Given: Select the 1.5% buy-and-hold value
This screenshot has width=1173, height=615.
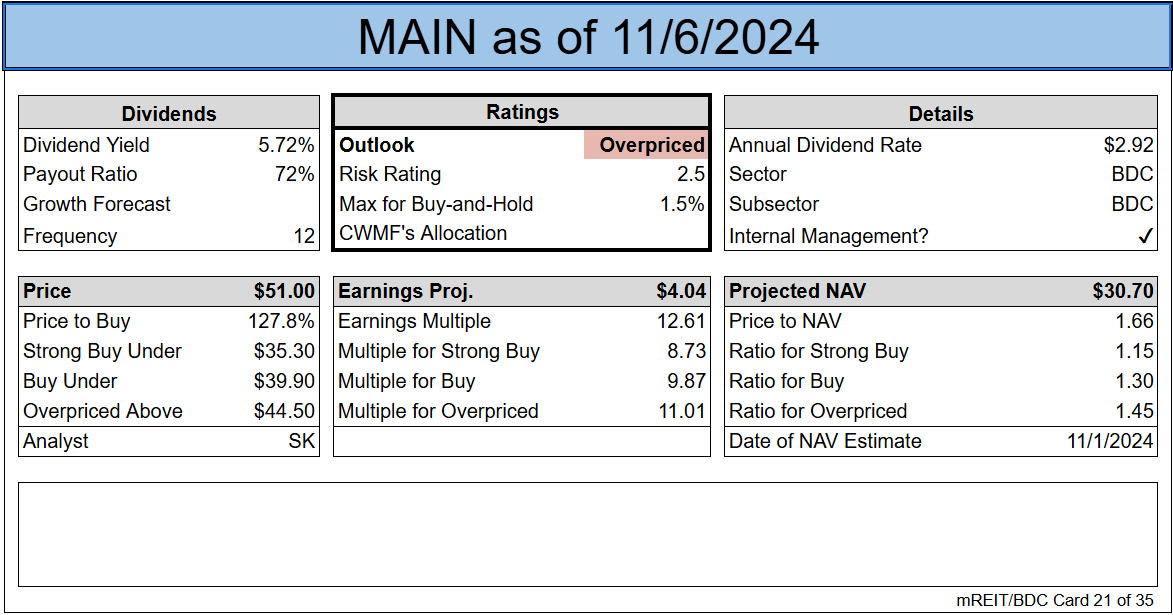Looking at the screenshot, I should tap(682, 204).
